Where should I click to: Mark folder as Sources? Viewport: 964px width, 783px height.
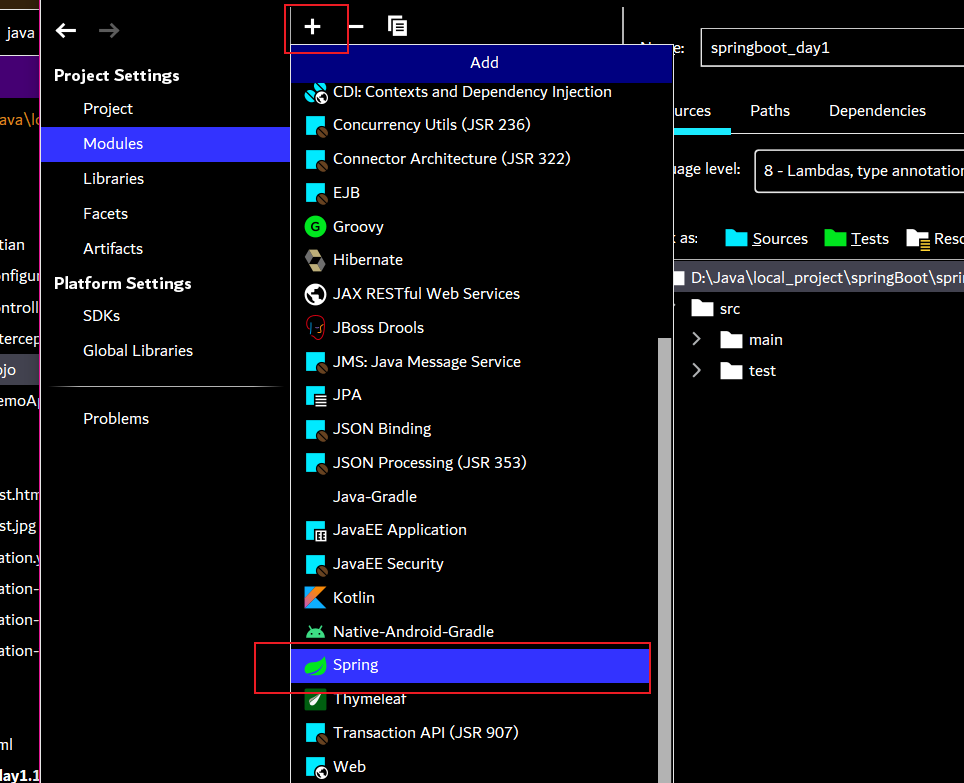767,238
